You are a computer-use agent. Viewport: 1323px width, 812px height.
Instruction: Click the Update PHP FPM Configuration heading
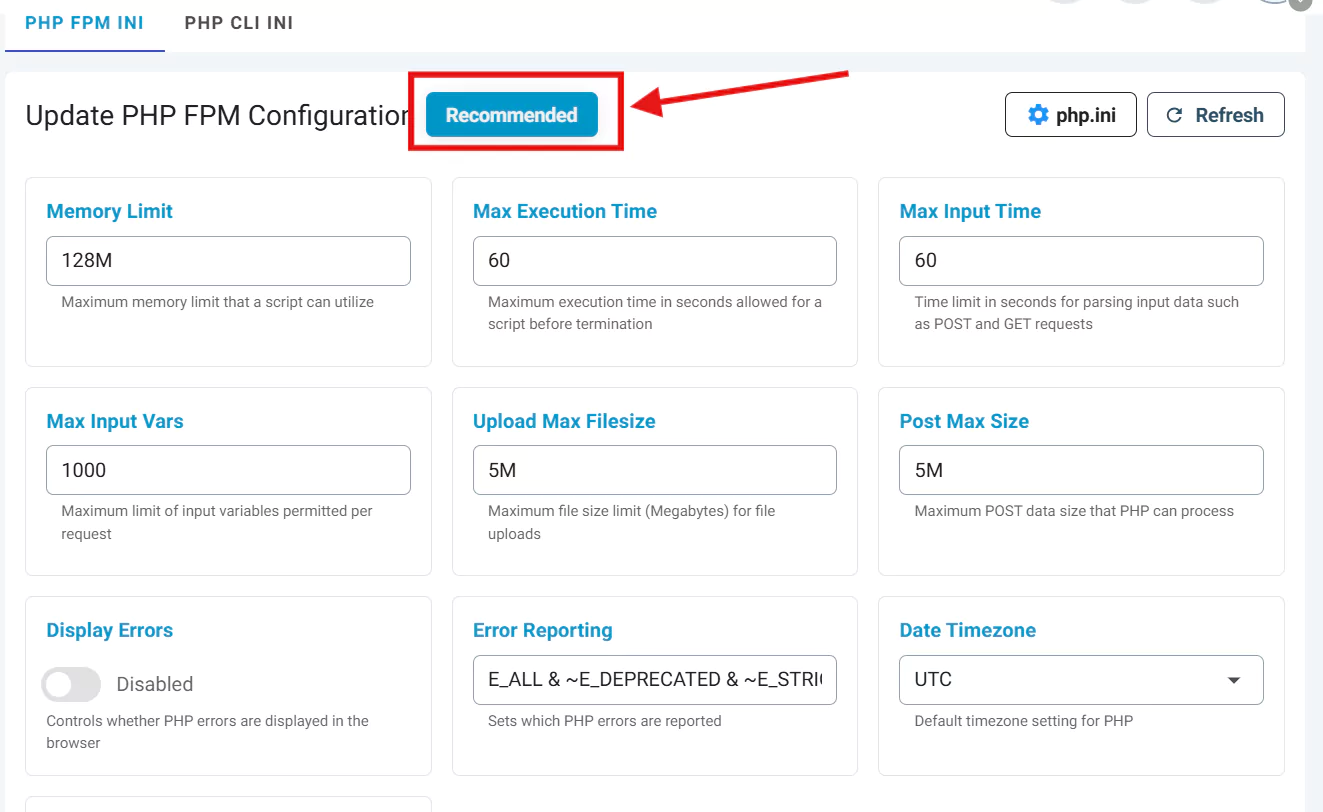[x=216, y=116]
